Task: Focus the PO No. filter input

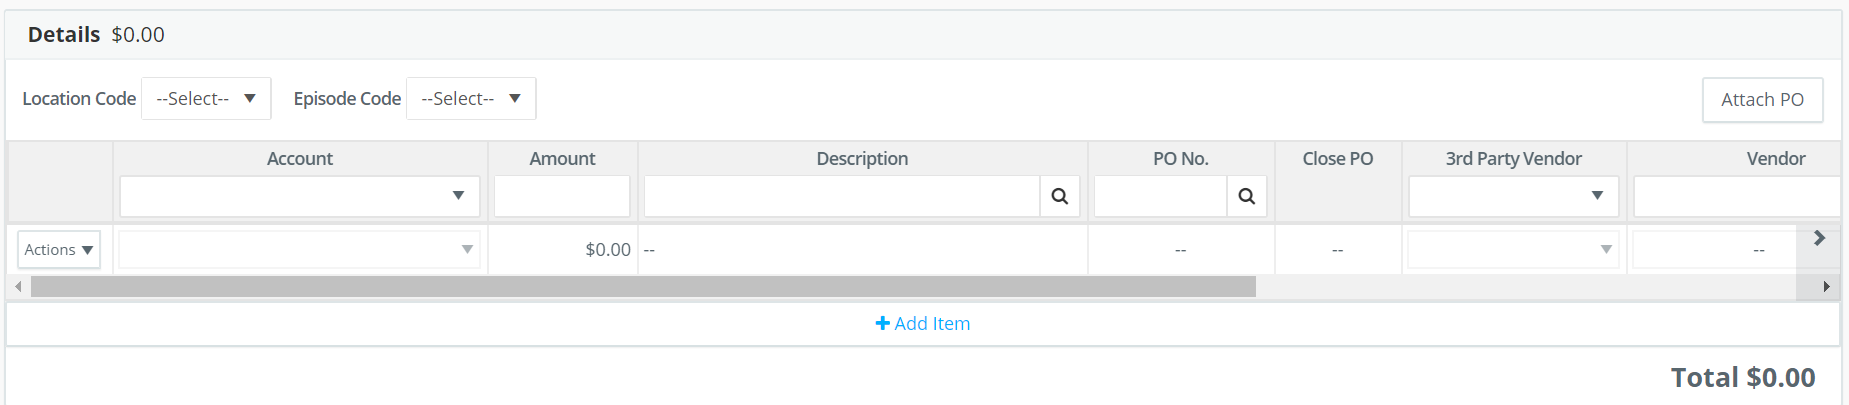Action: pos(1161,196)
